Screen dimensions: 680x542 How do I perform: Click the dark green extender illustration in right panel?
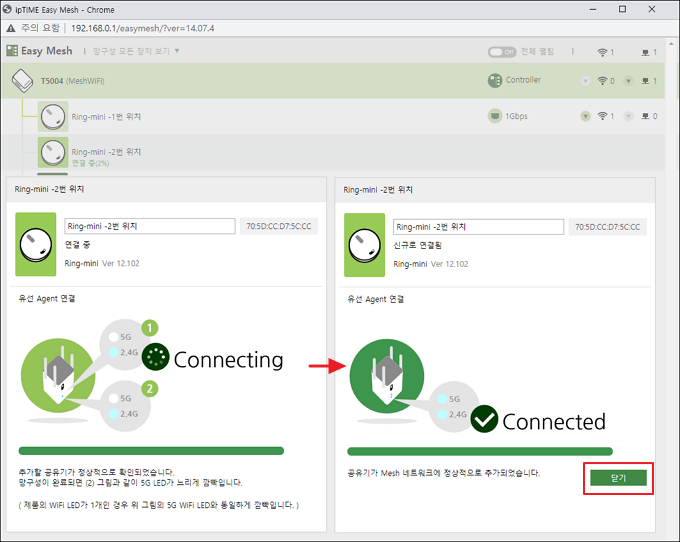click(387, 376)
